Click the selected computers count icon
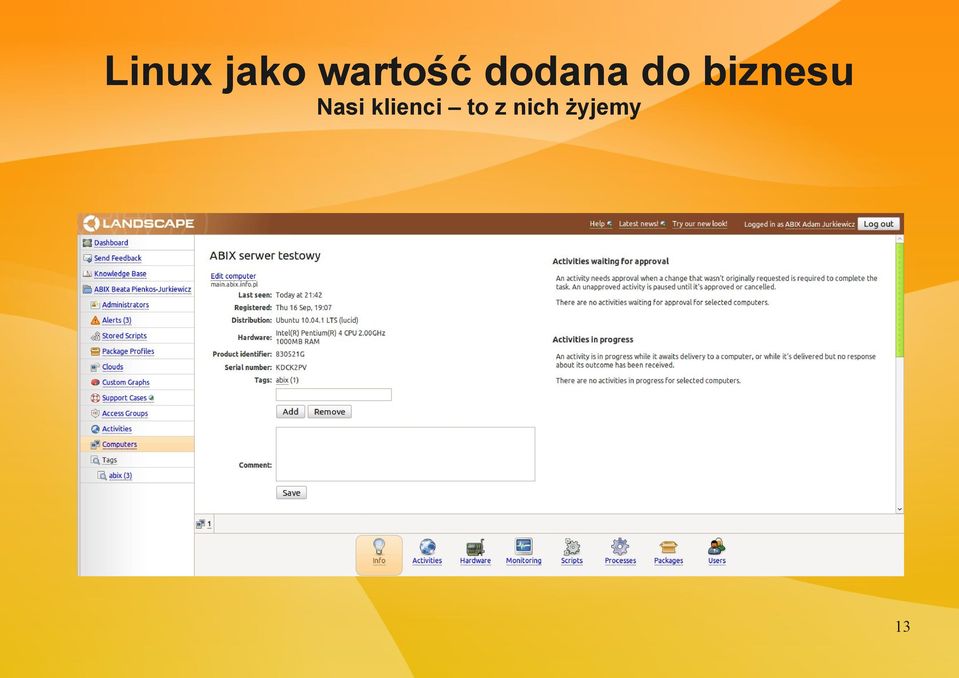 pyautogui.click(x=201, y=524)
